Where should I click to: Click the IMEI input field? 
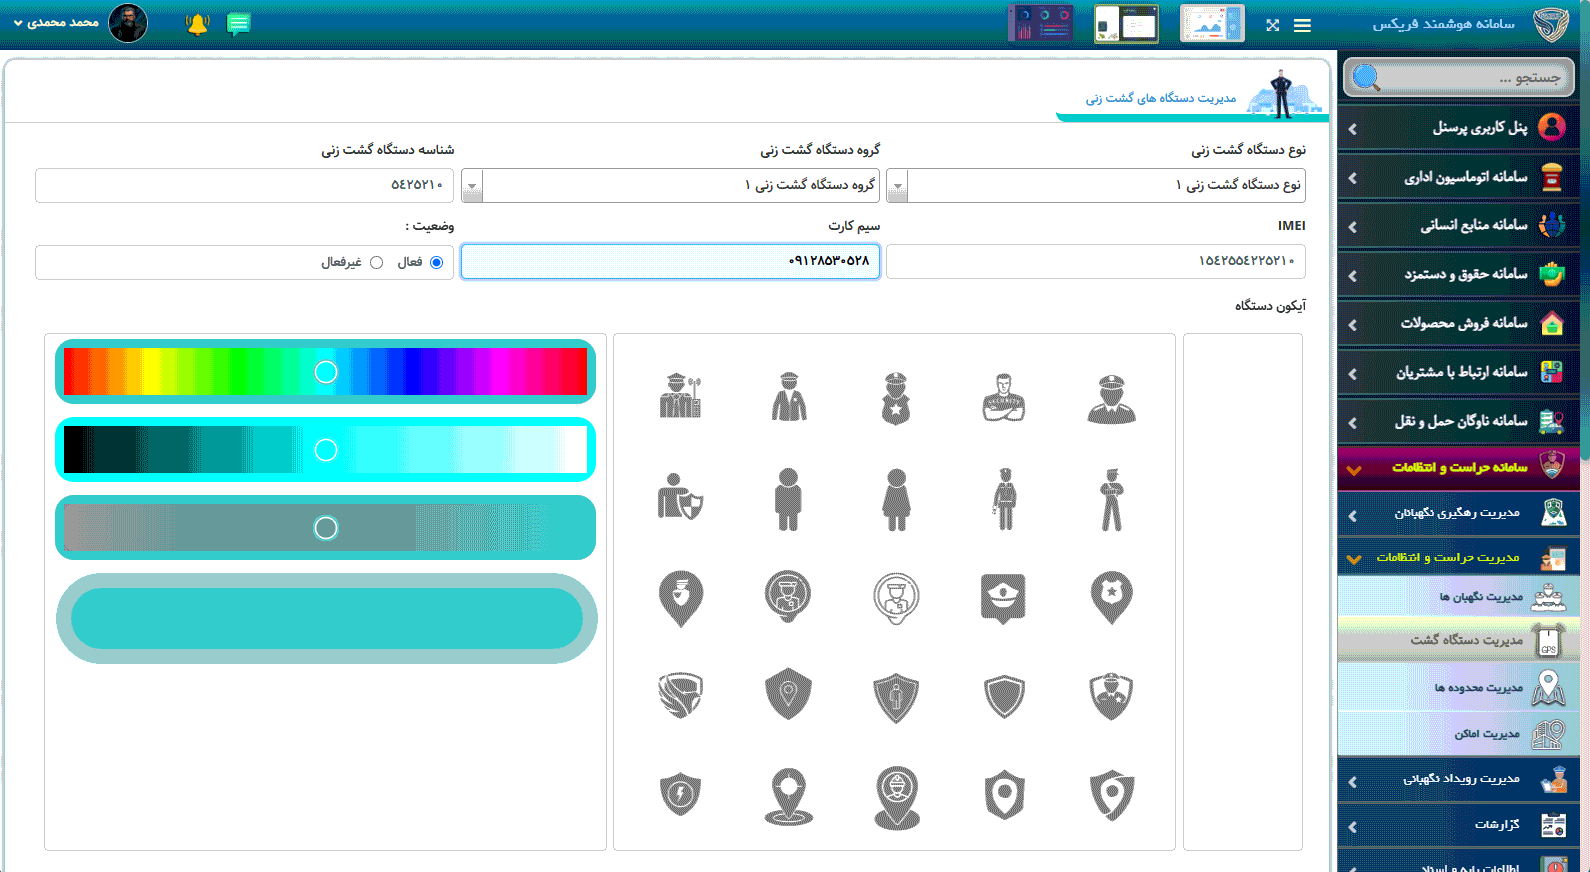(x=1095, y=262)
